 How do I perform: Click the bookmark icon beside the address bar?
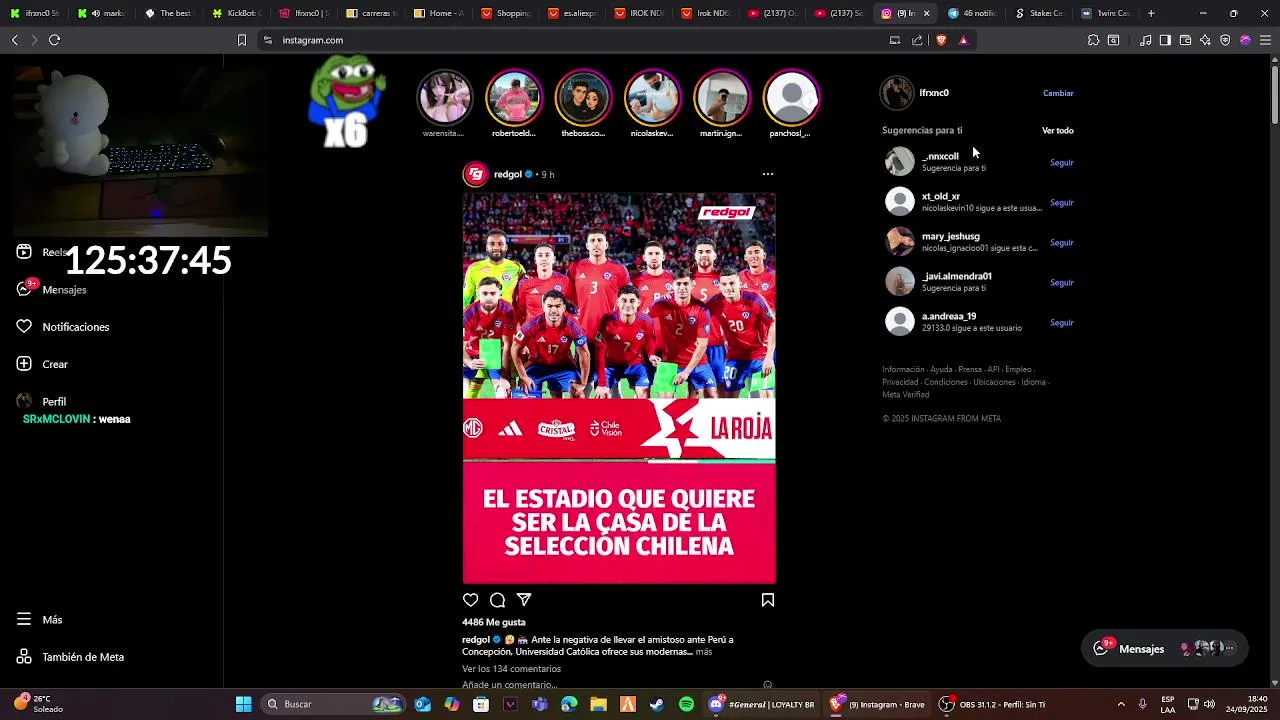[241, 40]
